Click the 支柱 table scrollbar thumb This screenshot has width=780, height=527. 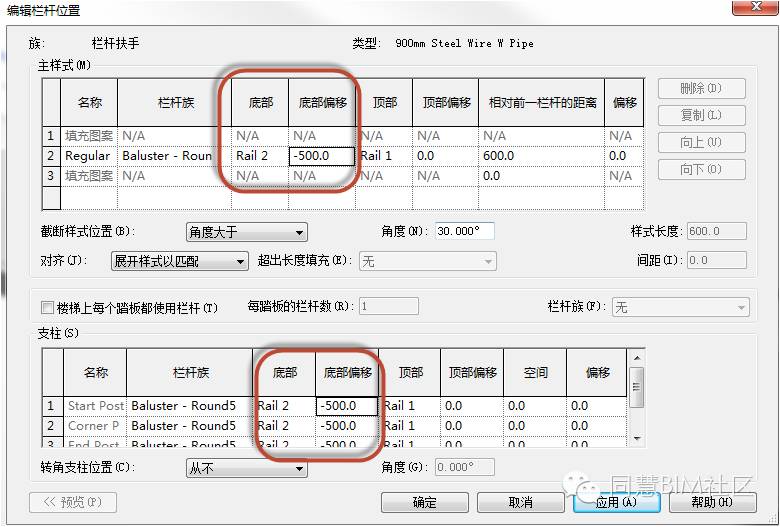coord(637,387)
